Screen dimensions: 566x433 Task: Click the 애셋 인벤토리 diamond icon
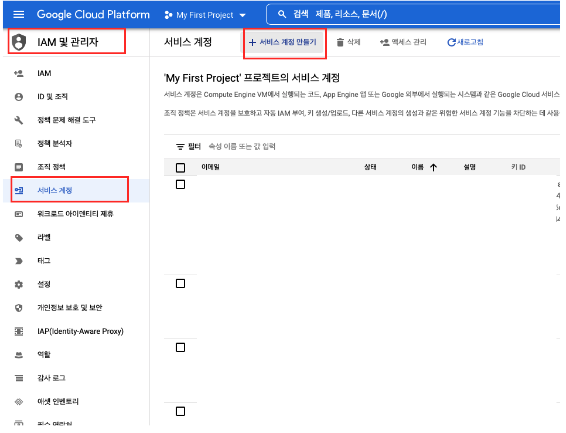point(19,402)
